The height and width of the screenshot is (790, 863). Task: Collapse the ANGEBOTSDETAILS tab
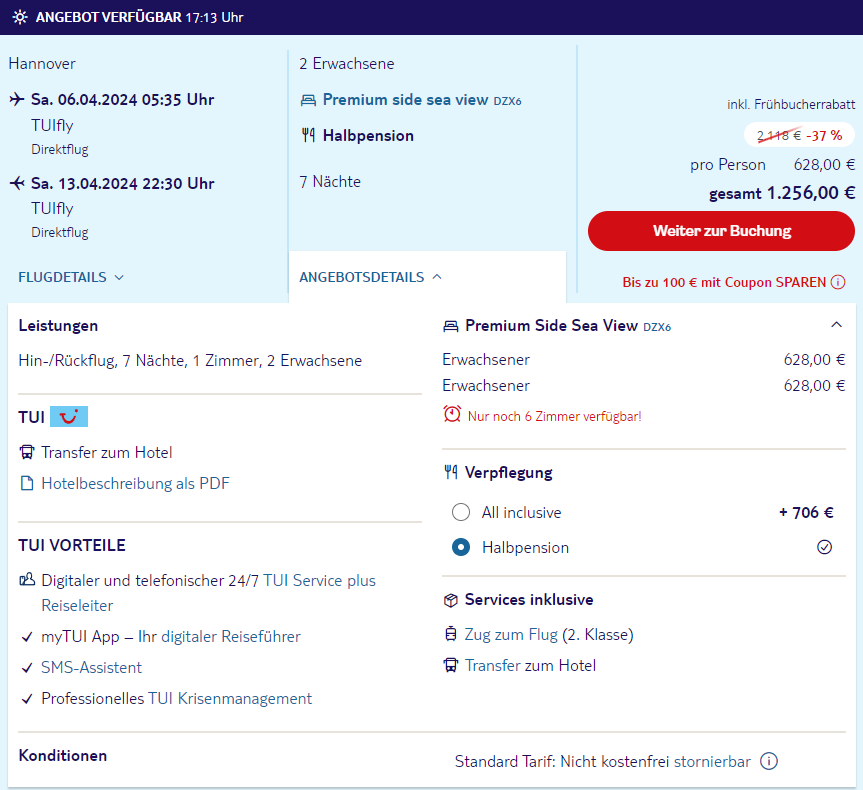[x=370, y=277]
